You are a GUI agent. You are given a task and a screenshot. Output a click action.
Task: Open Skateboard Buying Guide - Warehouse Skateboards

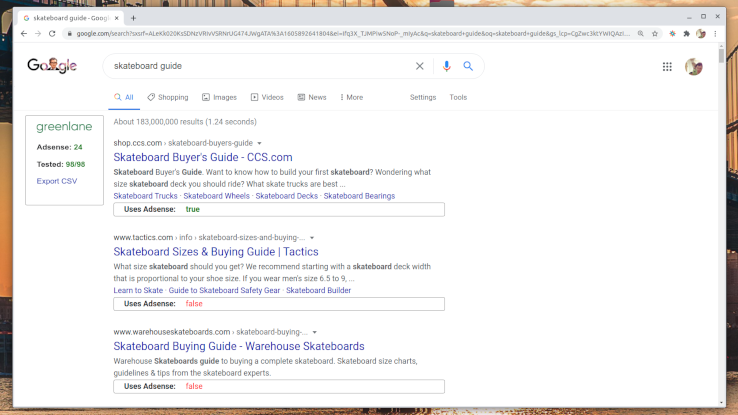coord(239,346)
